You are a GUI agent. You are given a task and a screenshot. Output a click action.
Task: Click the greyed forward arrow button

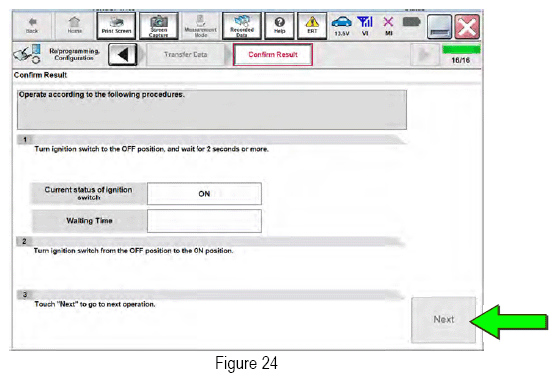pyautogui.click(x=424, y=54)
